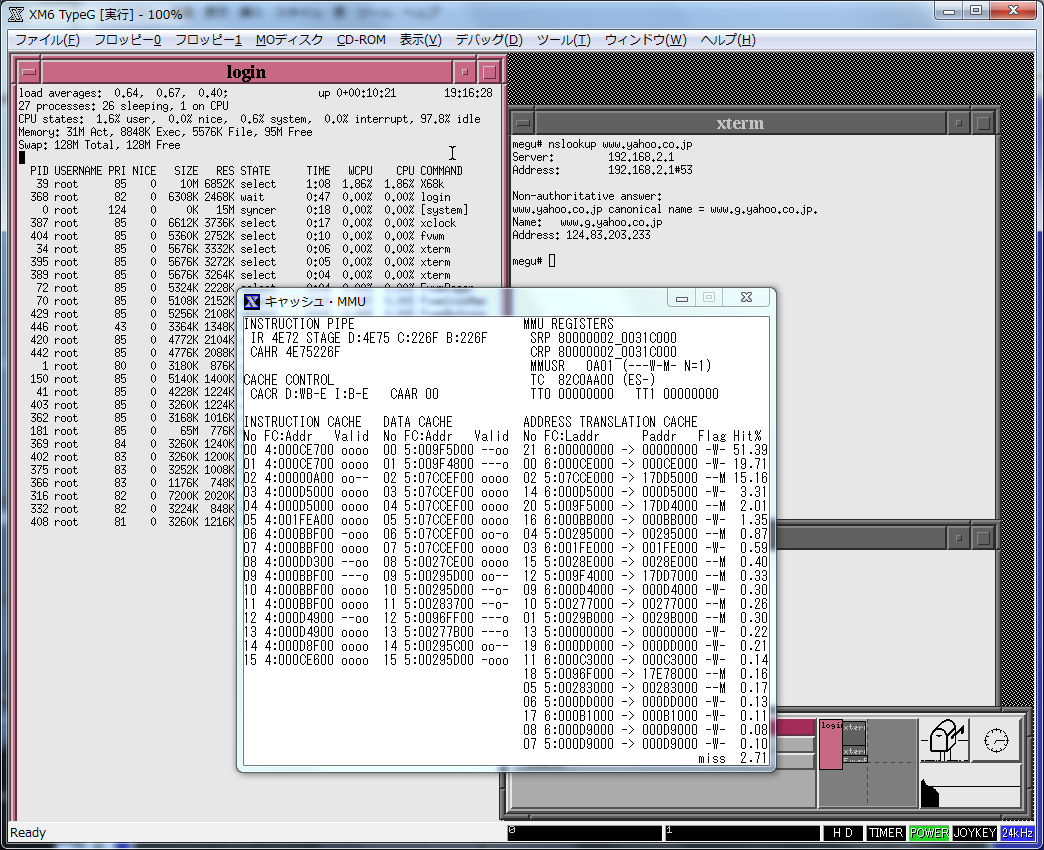Click the TIMER status indicator
1044x850 pixels.
tap(885, 833)
